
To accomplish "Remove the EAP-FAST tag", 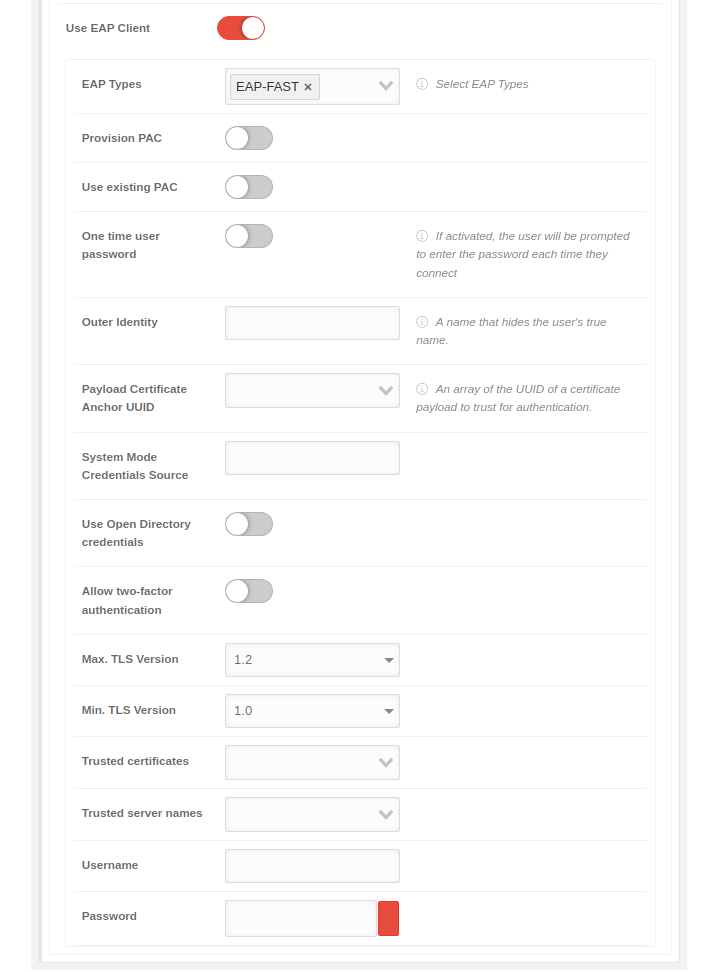I will click(308, 87).
